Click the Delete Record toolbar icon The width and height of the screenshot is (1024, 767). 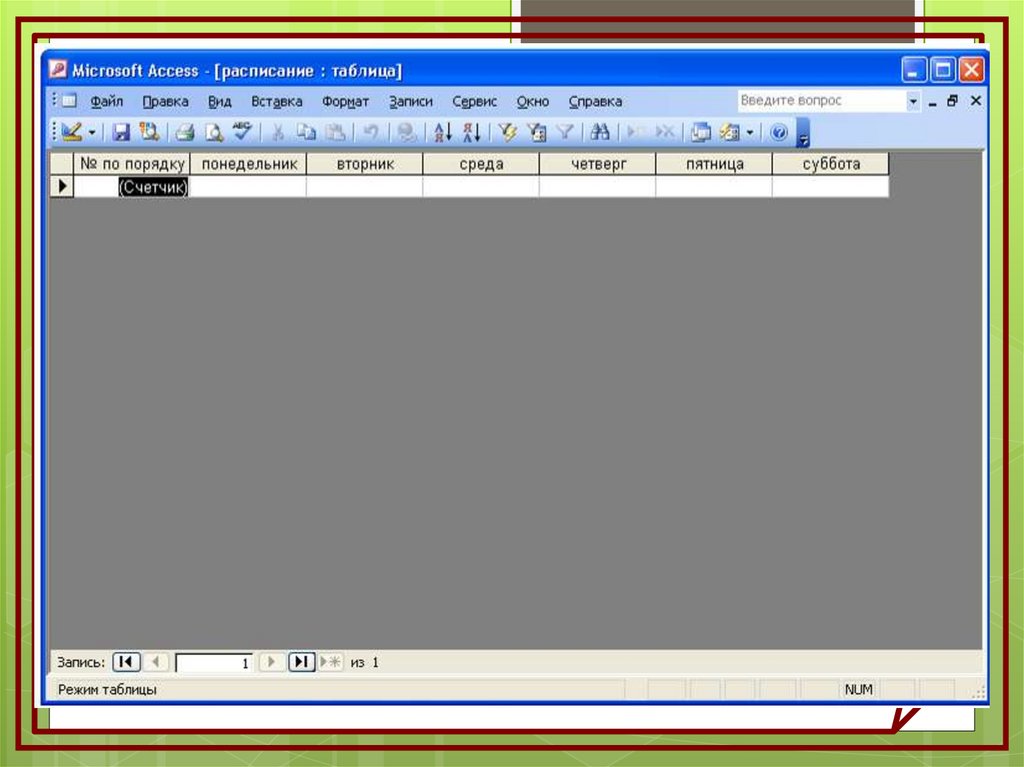point(665,133)
